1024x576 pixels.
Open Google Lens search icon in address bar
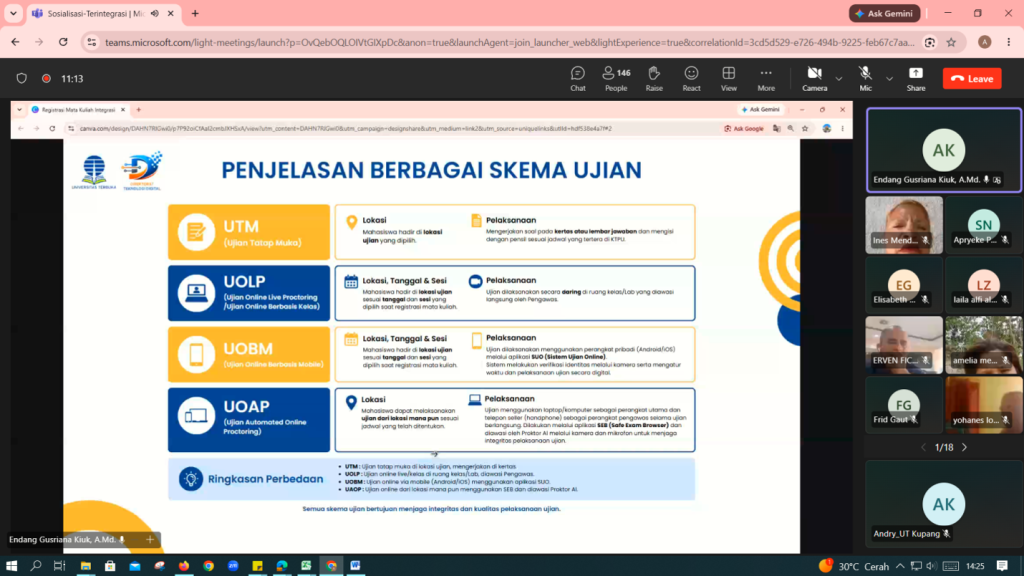(x=929, y=42)
